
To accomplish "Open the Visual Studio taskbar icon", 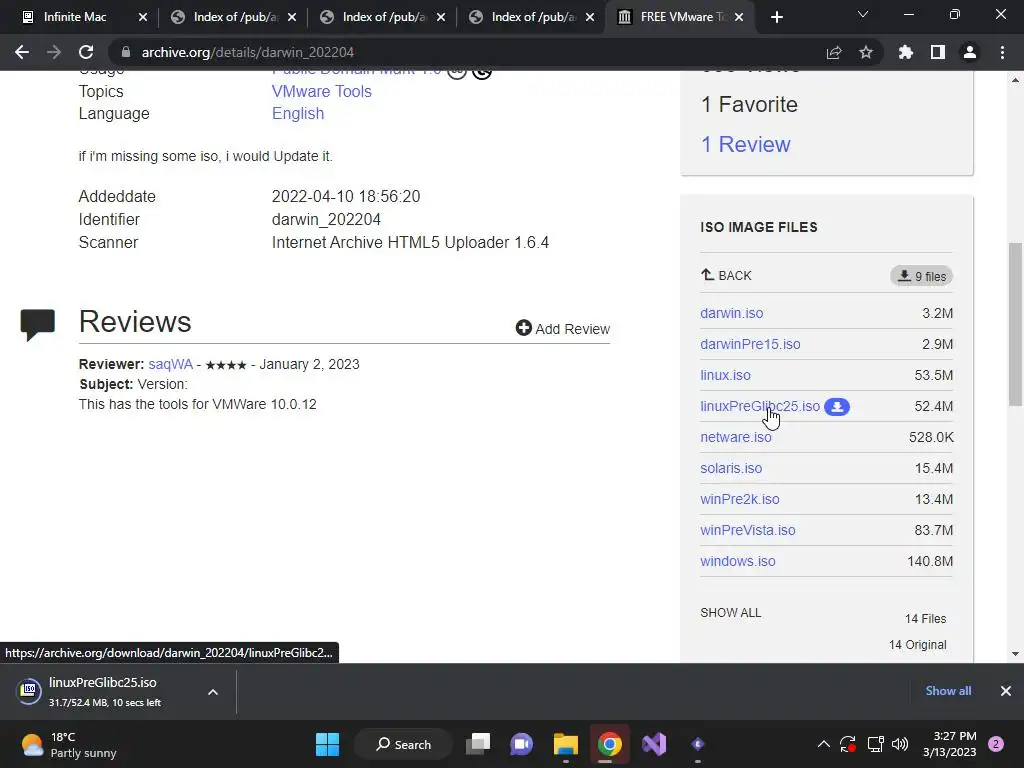I will 654,744.
